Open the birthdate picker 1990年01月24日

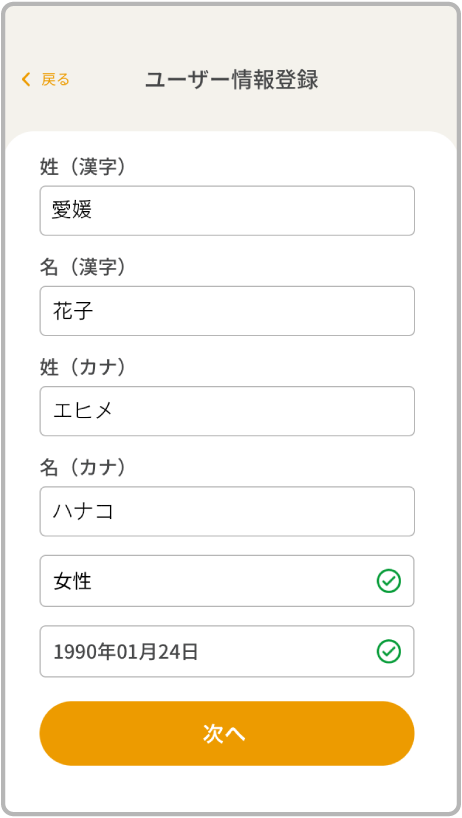[227, 652]
